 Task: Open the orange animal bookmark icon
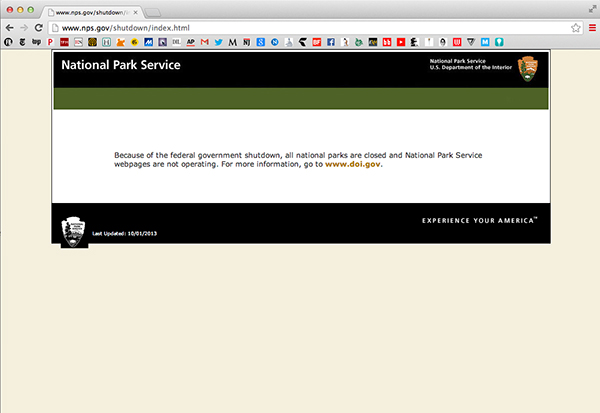tap(121, 42)
